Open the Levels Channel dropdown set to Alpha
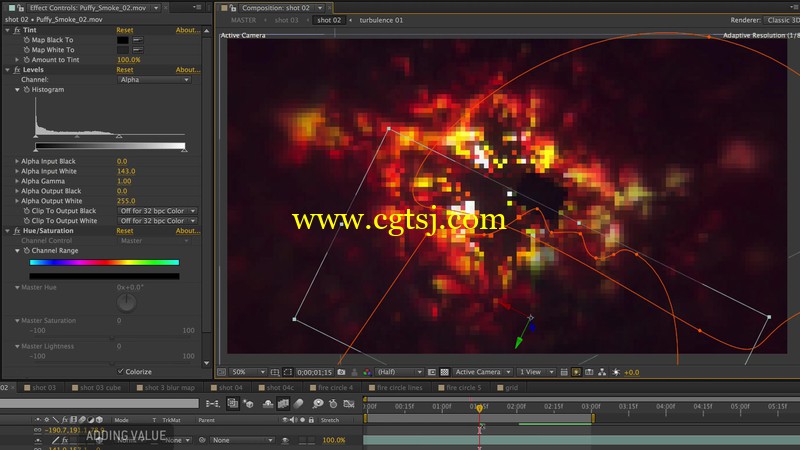 click(154, 80)
